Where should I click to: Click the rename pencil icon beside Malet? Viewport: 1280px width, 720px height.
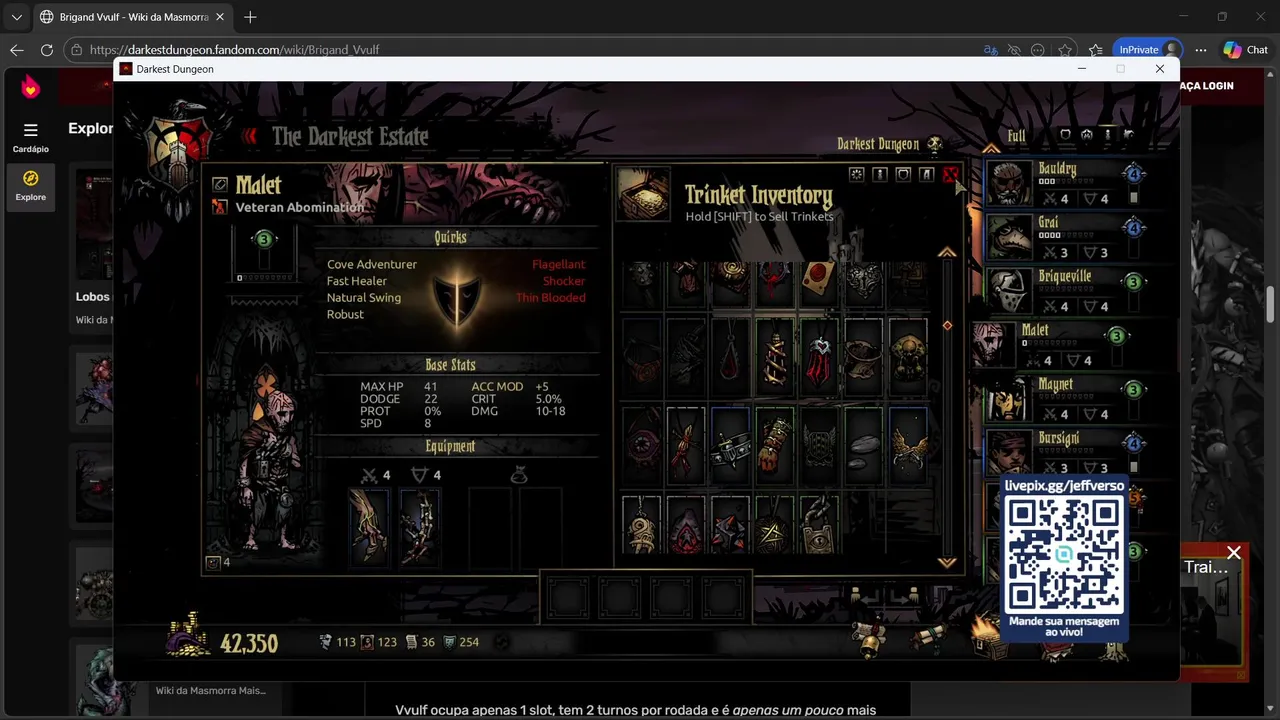220,185
